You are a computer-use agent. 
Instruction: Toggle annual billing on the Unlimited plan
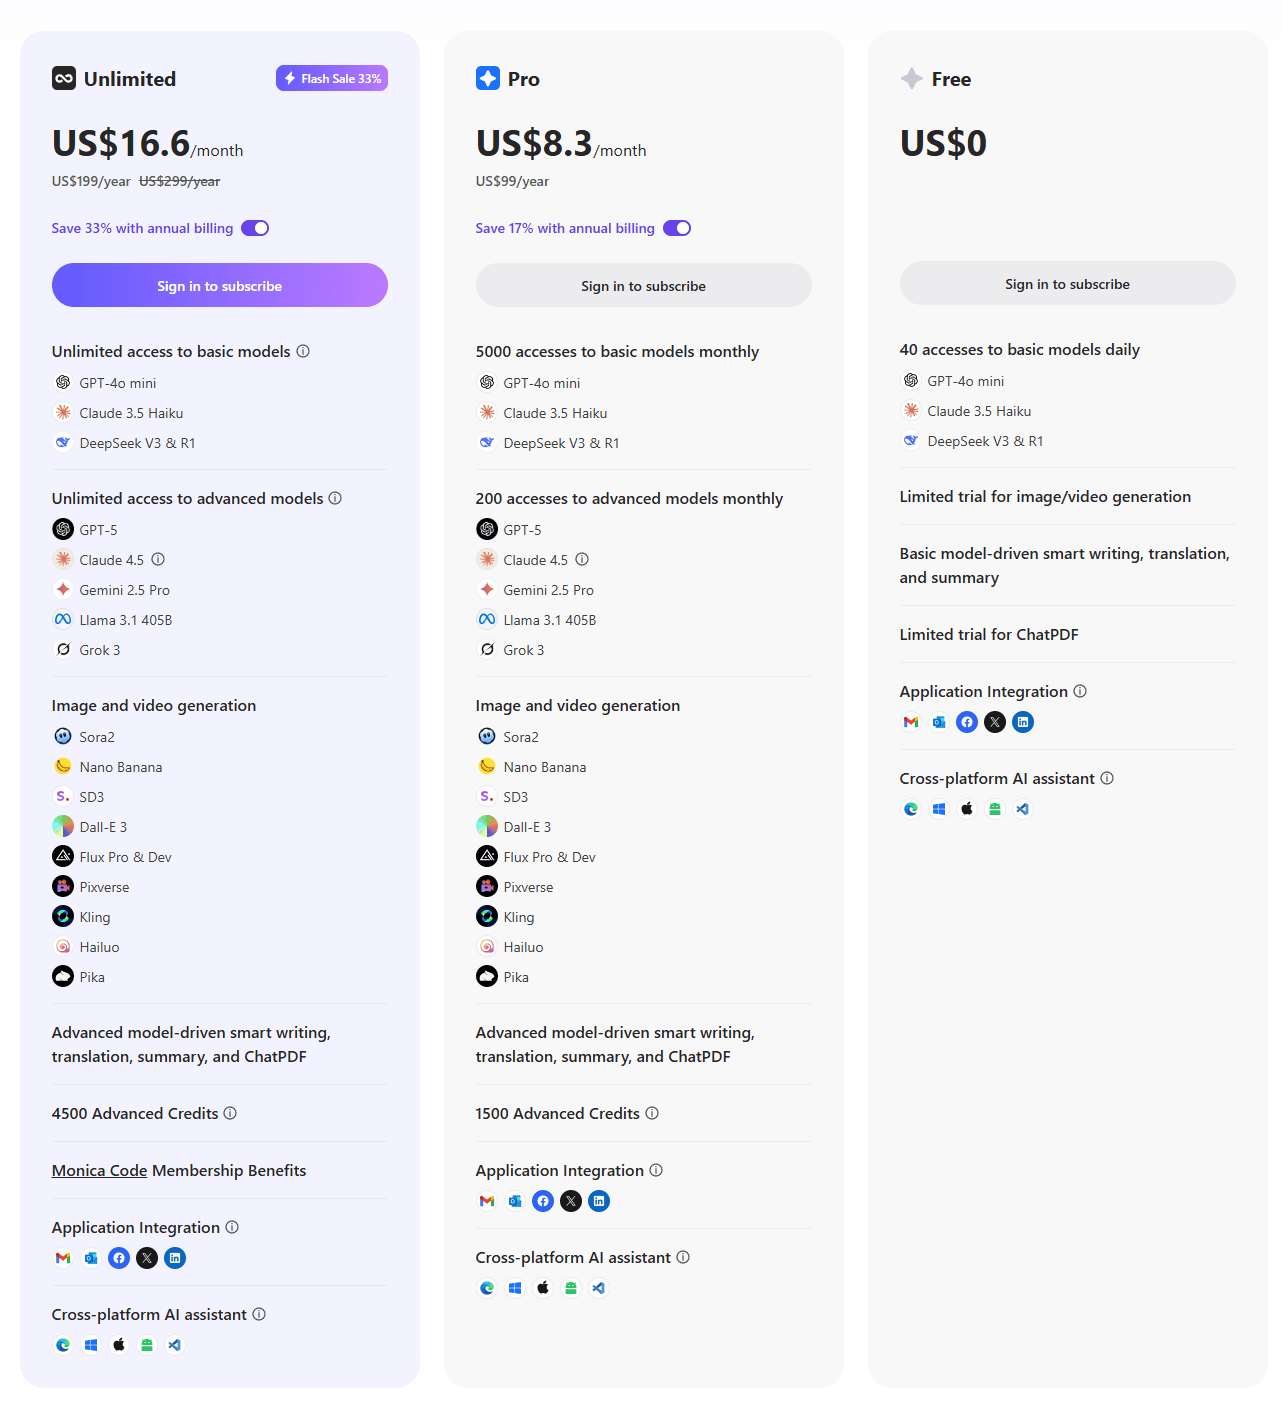[255, 228]
